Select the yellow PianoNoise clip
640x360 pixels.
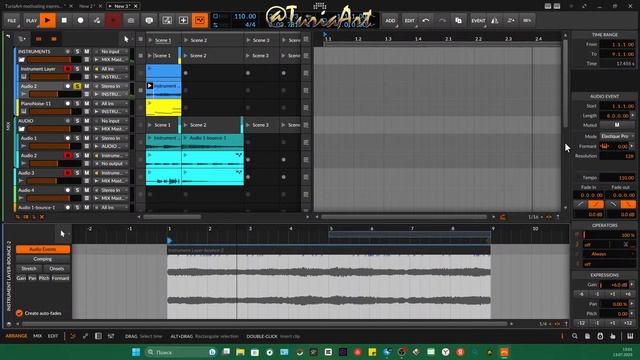(x=163, y=107)
